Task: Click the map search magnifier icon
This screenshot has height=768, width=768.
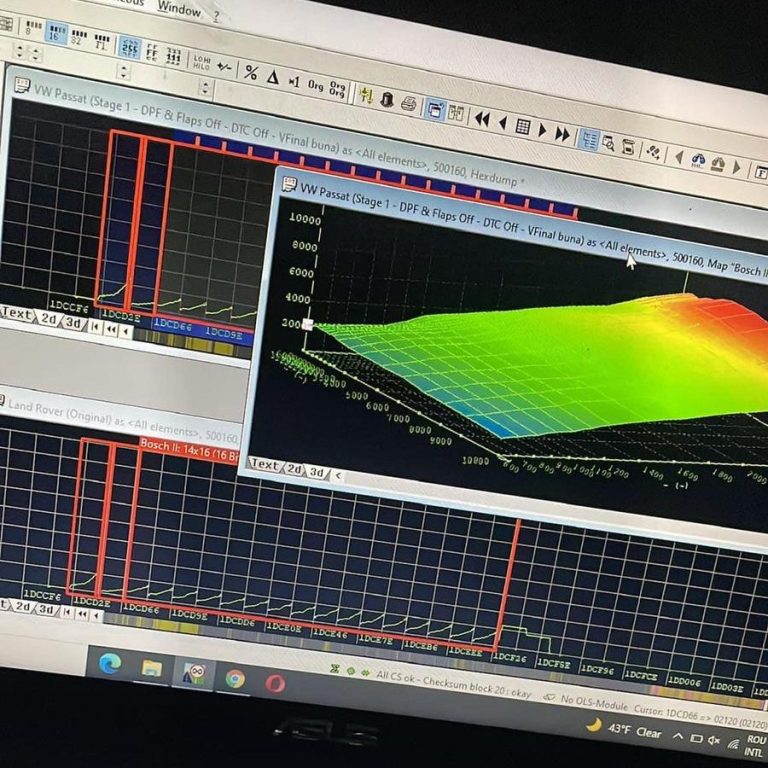Action: 608,144
